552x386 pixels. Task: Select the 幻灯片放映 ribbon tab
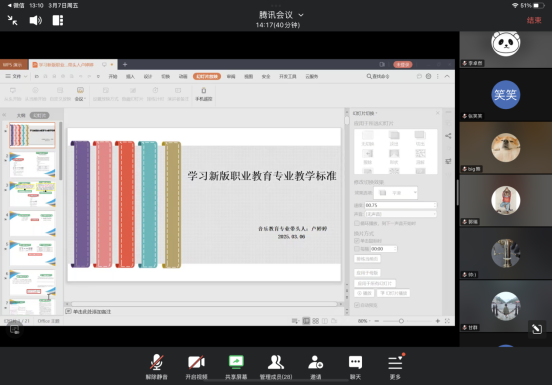coord(207,76)
